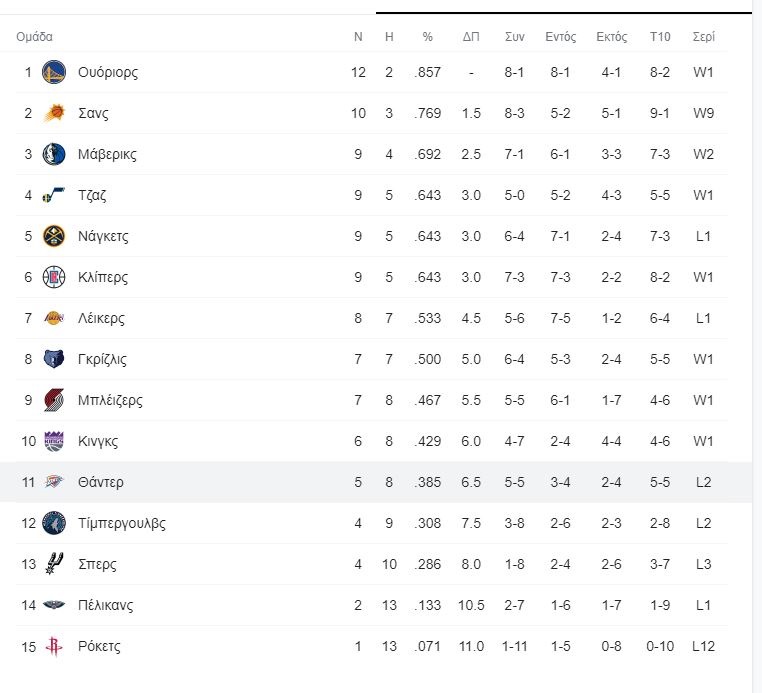
Task: Click the Σερί streak column header
Action: click(703, 36)
